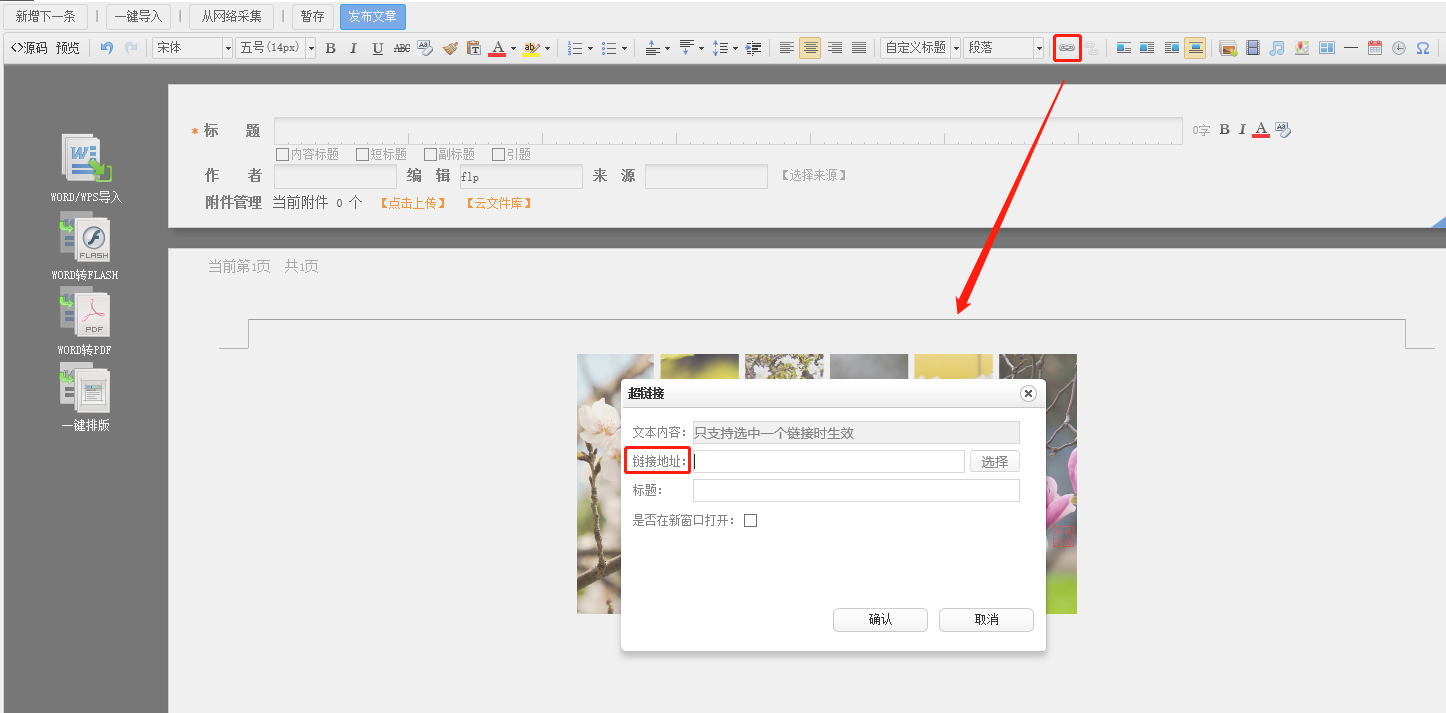Click the hyperlink (chain) icon in toolbar
The image size is (1446, 713).
pyautogui.click(x=1067, y=48)
